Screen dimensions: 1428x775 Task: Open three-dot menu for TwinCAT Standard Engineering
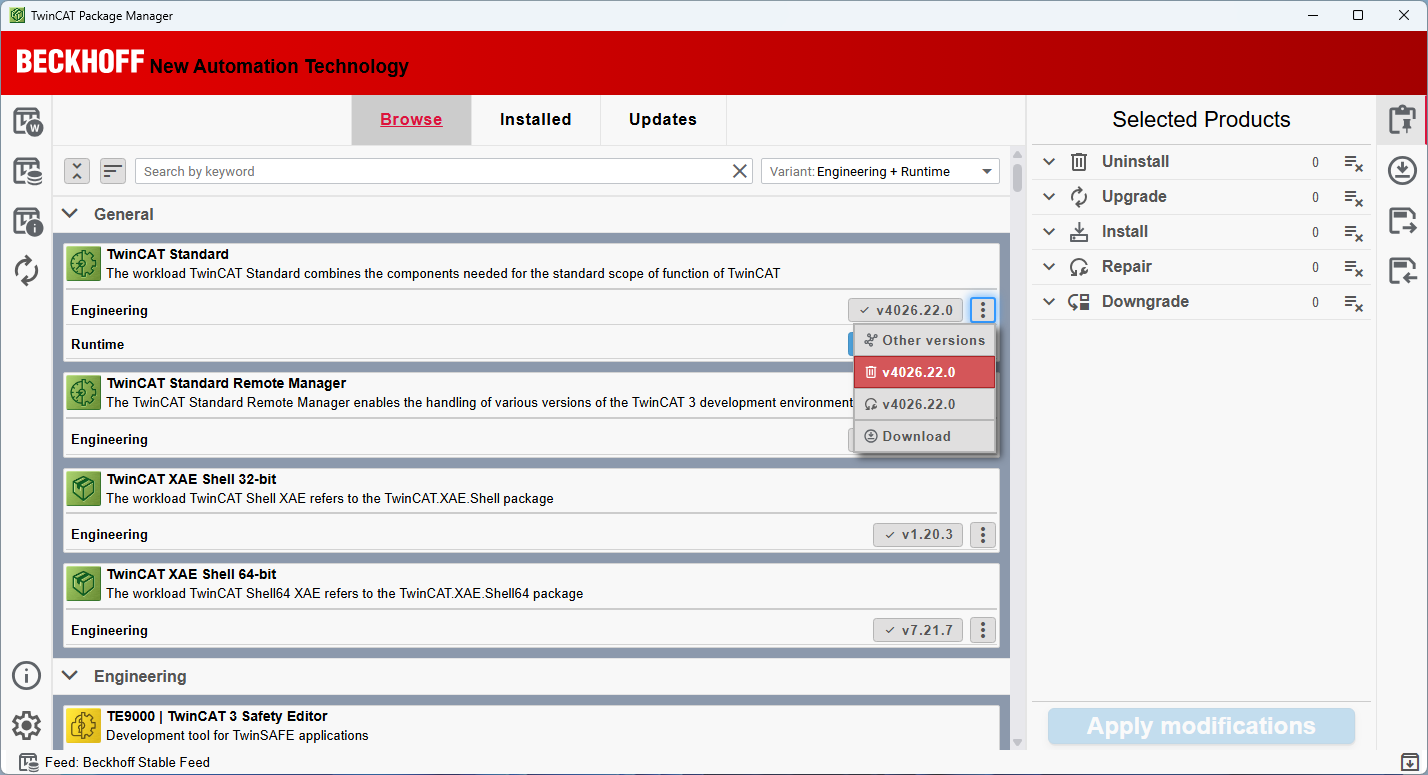coord(983,310)
